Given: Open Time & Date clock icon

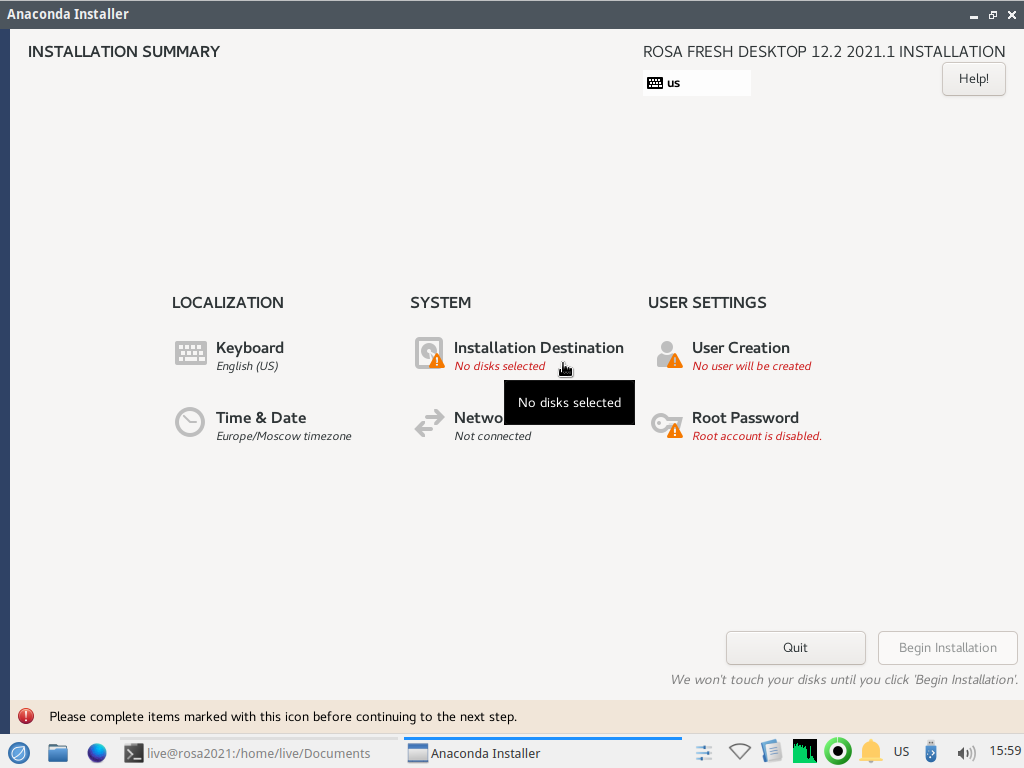Looking at the screenshot, I should click(190, 422).
